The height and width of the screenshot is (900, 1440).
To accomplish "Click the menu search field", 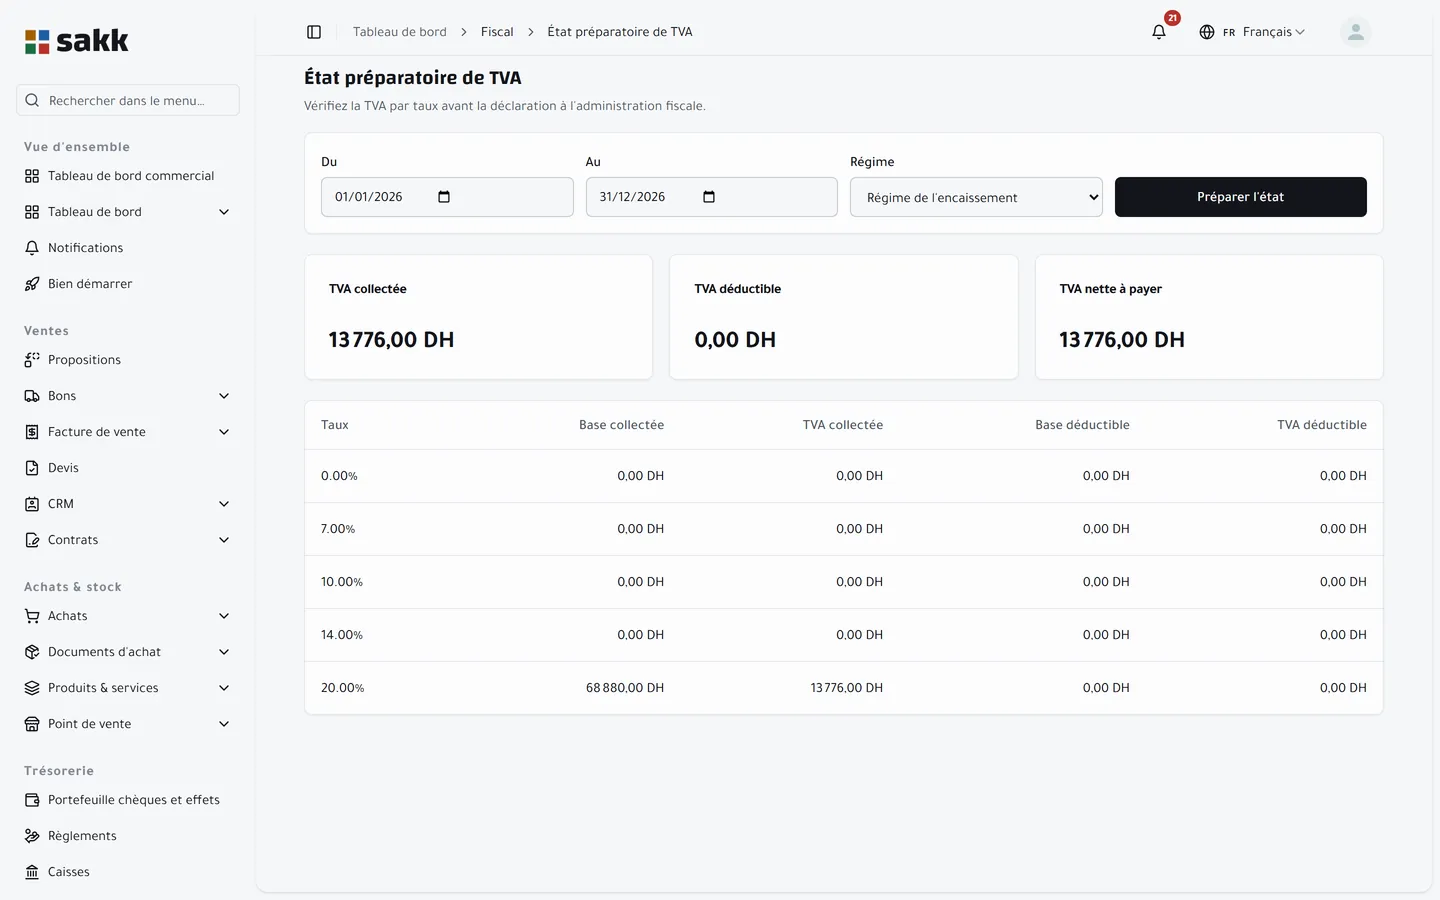I will click(x=128, y=100).
